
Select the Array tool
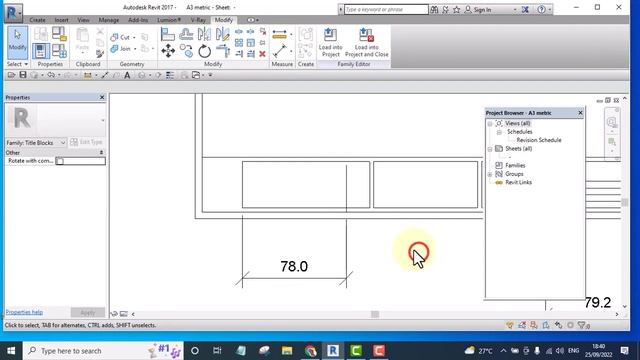point(239,42)
